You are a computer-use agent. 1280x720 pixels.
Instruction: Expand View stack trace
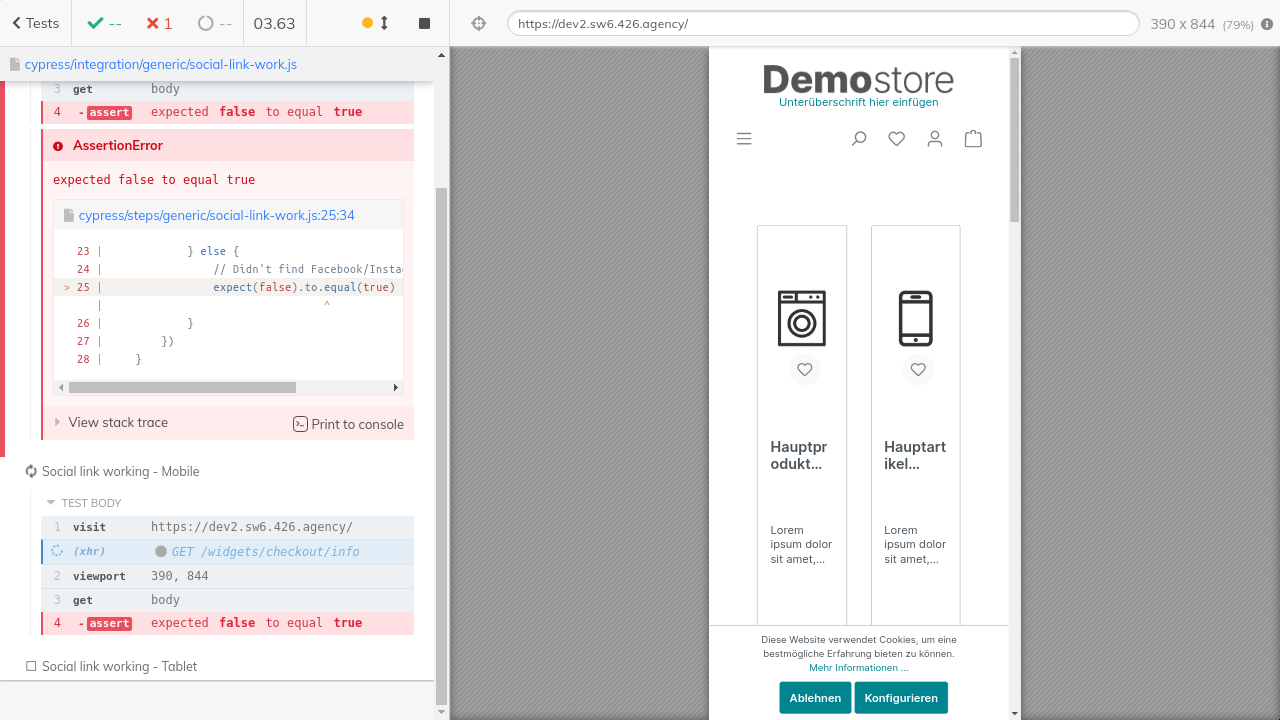click(x=117, y=423)
